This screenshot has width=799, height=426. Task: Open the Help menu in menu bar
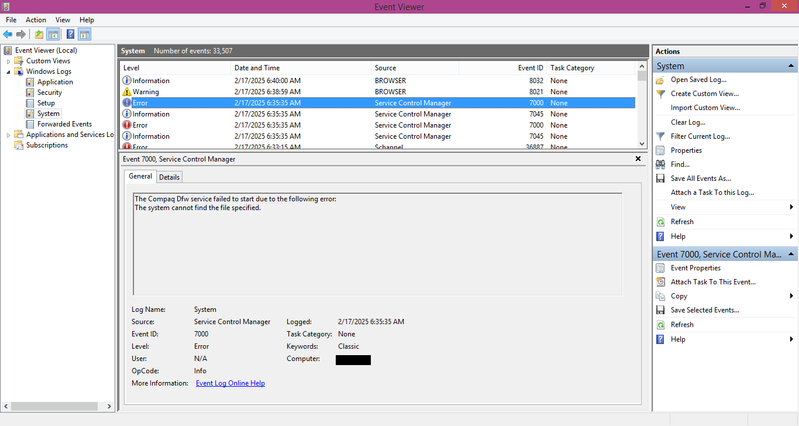pyautogui.click(x=87, y=20)
